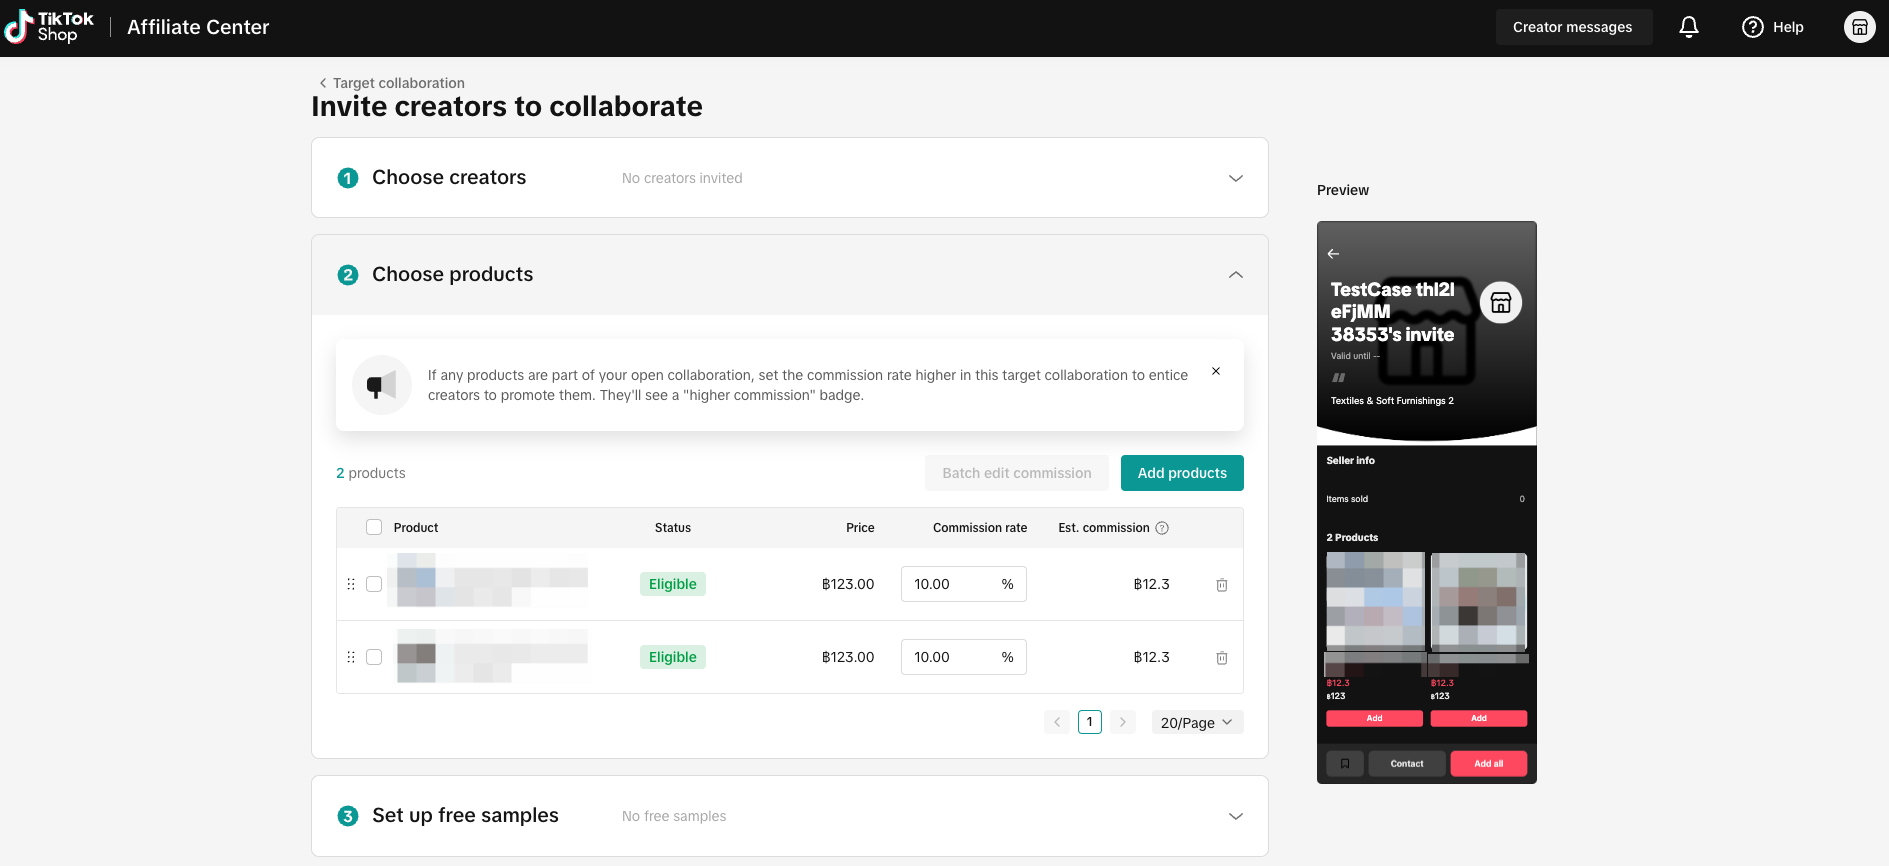Viewport: 1889px width, 866px height.
Task: Click the Est. commission info icon
Action: pos(1162,528)
